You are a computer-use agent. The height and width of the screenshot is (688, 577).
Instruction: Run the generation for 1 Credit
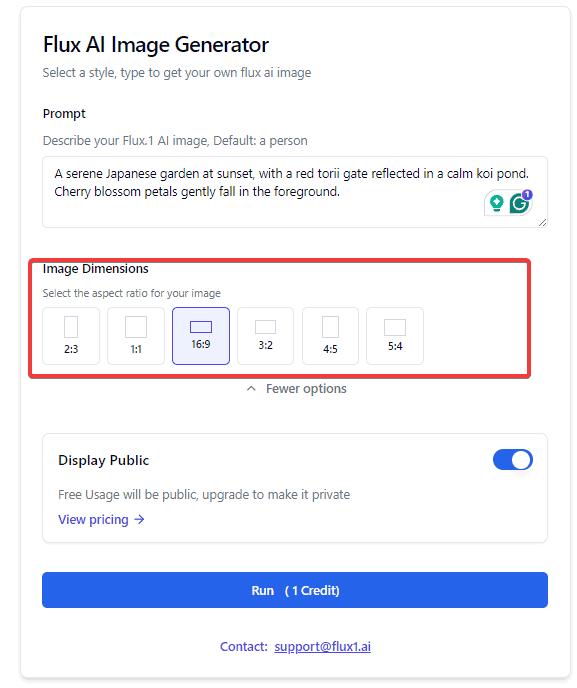295,590
